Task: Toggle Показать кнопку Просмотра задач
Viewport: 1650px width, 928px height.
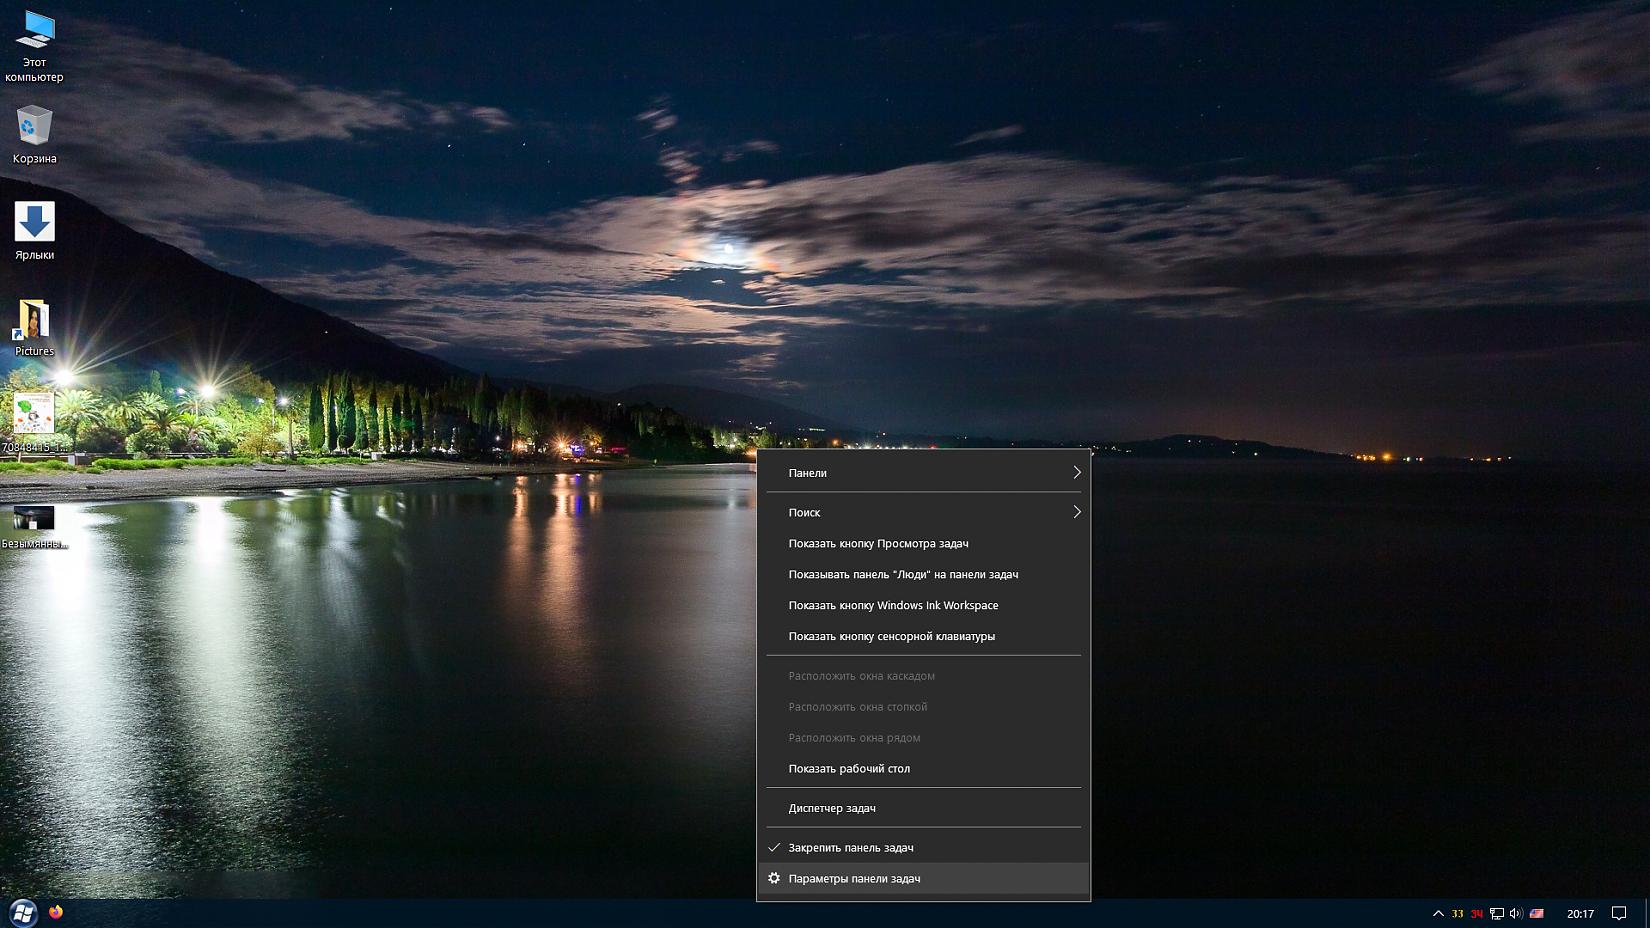Action: tap(878, 543)
